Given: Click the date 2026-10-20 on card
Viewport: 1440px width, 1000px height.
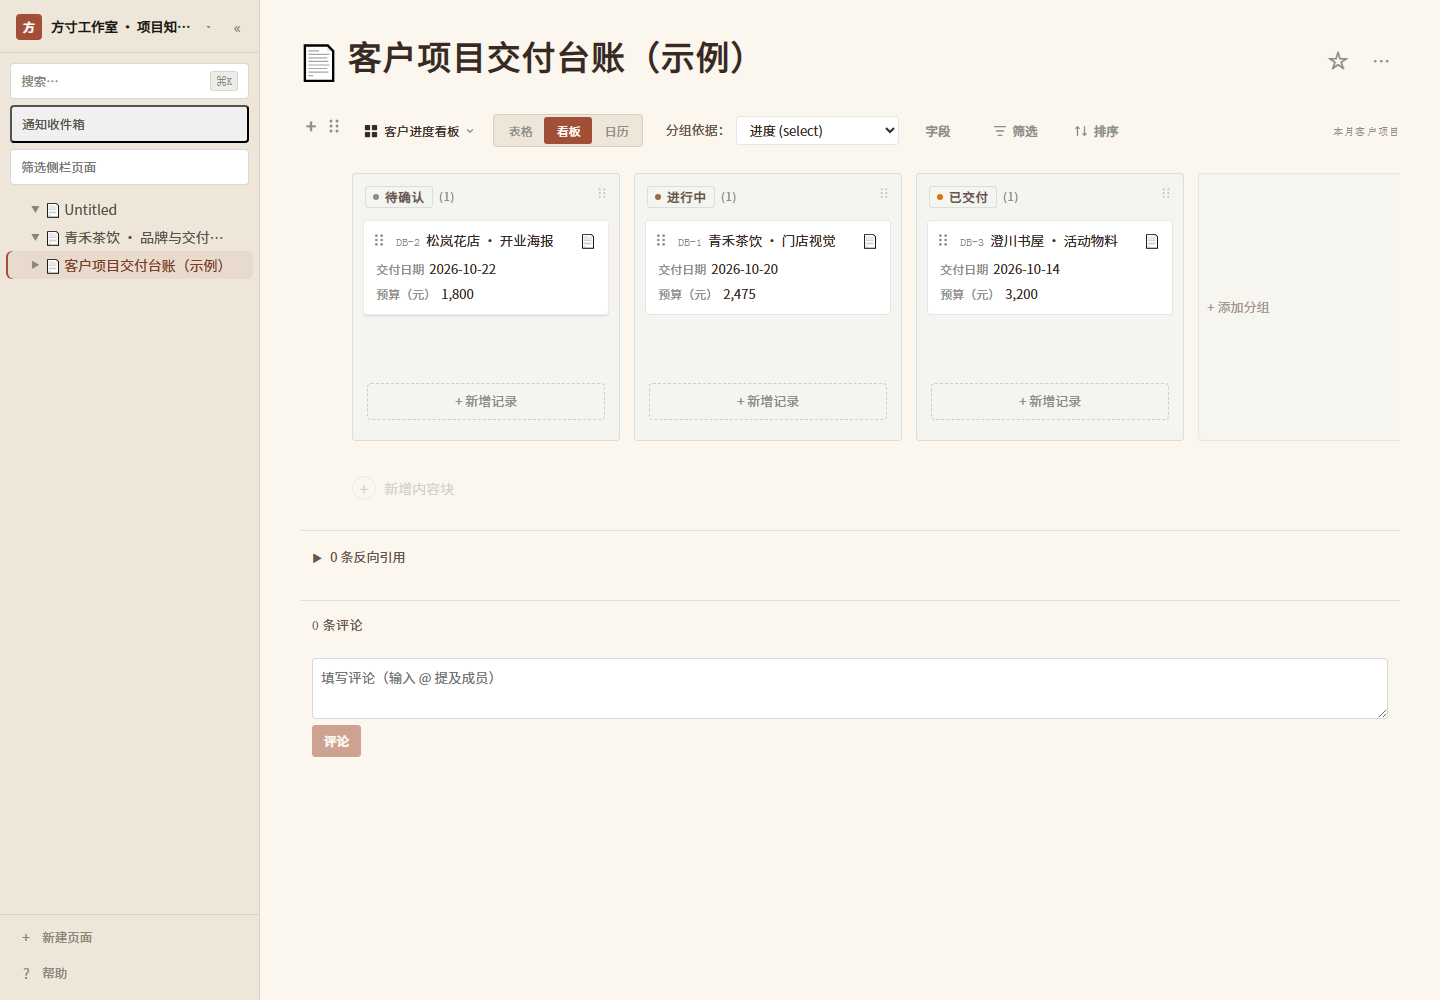Looking at the screenshot, I should coord(744,269).
